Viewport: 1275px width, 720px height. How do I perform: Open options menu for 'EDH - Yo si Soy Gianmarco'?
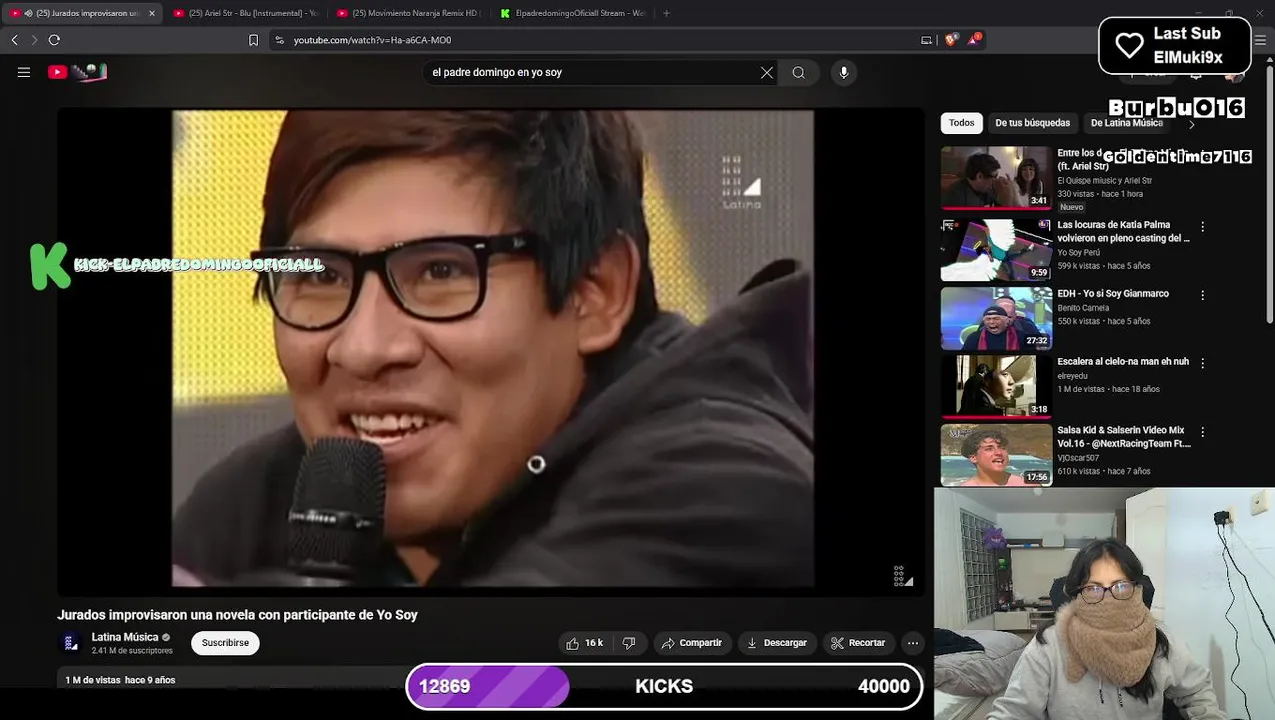[1202, 295]
